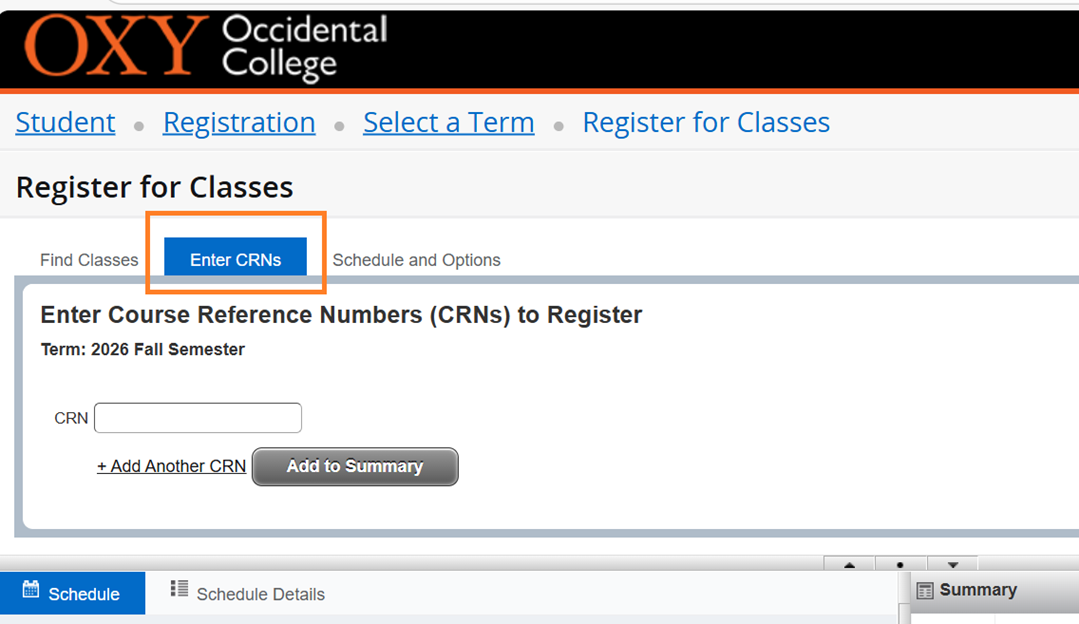The image size is (1079, 624).
Task: Toggle to the Schedule view
Action: coord(72,593)
